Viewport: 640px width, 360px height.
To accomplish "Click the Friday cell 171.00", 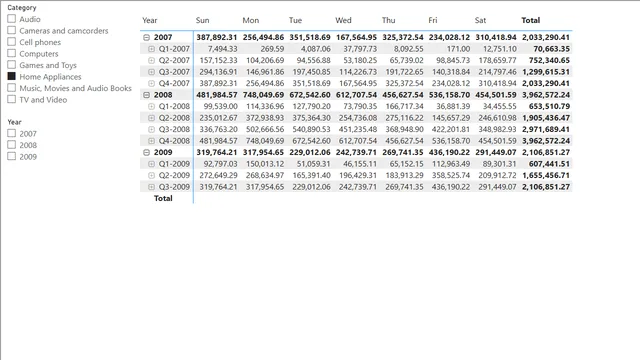I will click(x=458, y=49).
